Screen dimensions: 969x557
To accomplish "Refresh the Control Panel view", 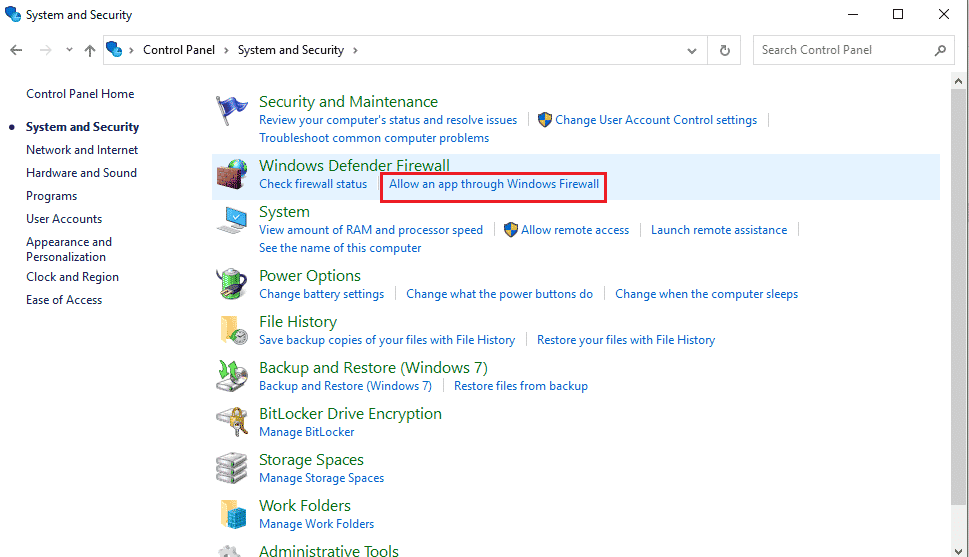I will pos(725,50).
